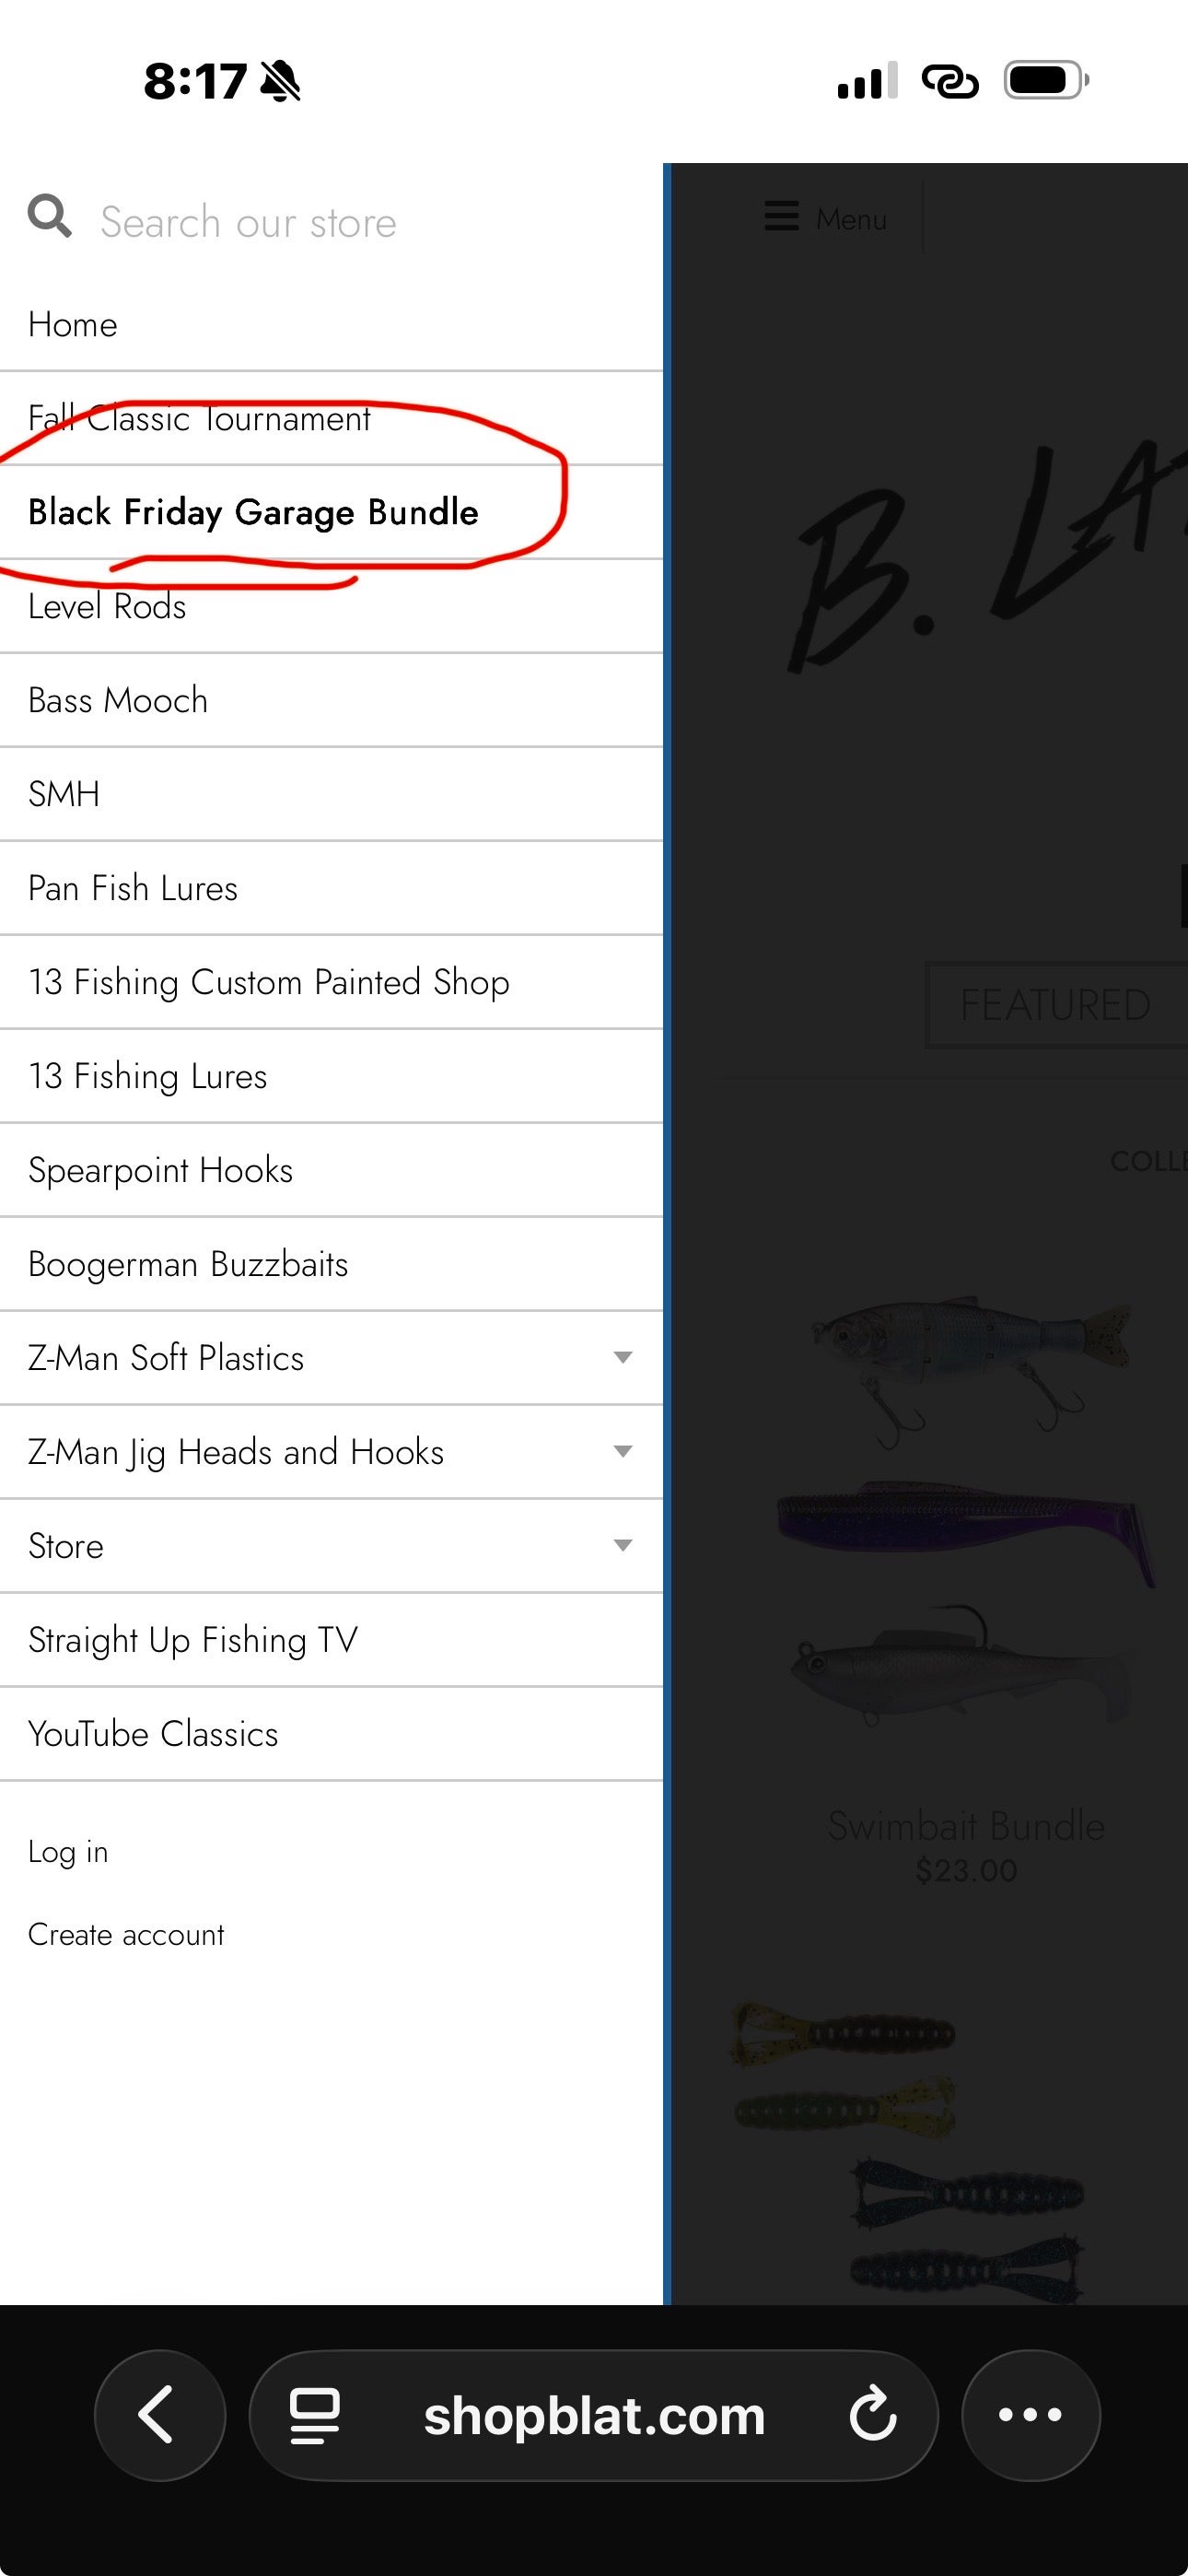The width and height of the screenshot is (1188, 2576).
Task: Expand the Store submenu arrow
Action: 622,1546
